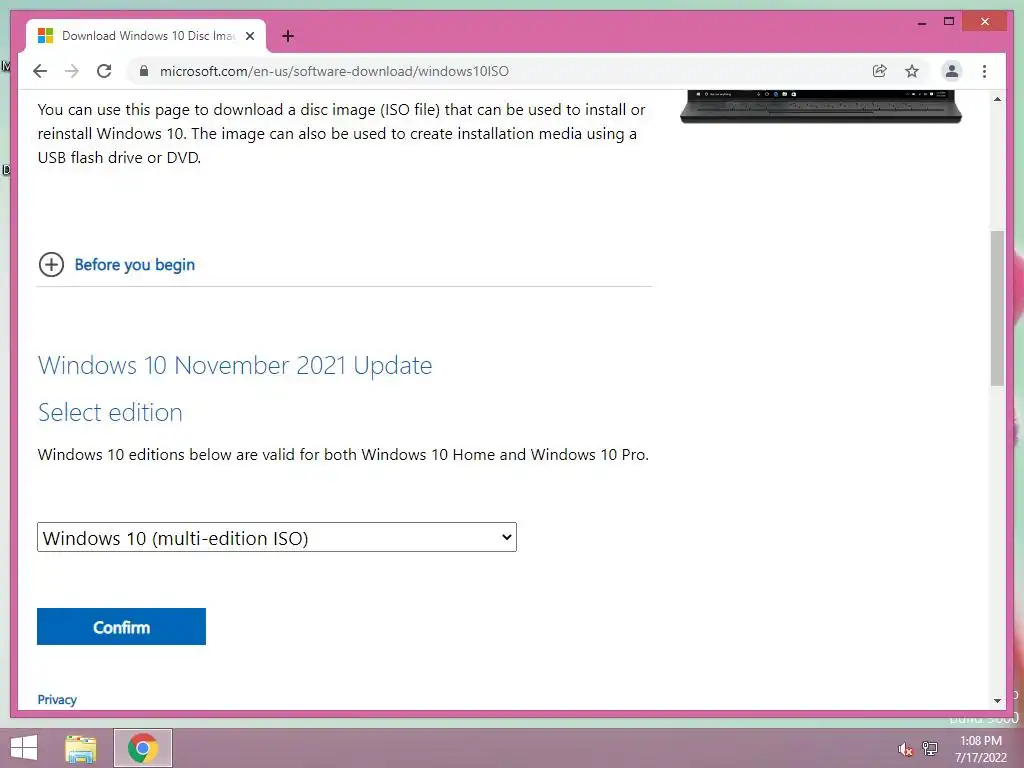
Task: Click the forward navigation arrow
Action: coord(72,71)
